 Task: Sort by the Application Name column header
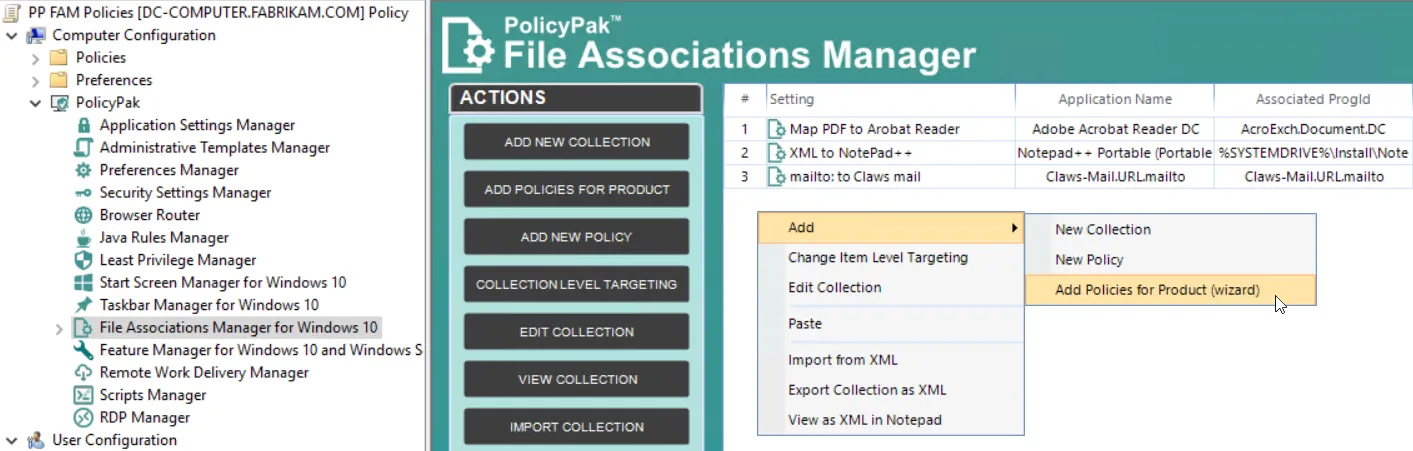point(1115,100)
